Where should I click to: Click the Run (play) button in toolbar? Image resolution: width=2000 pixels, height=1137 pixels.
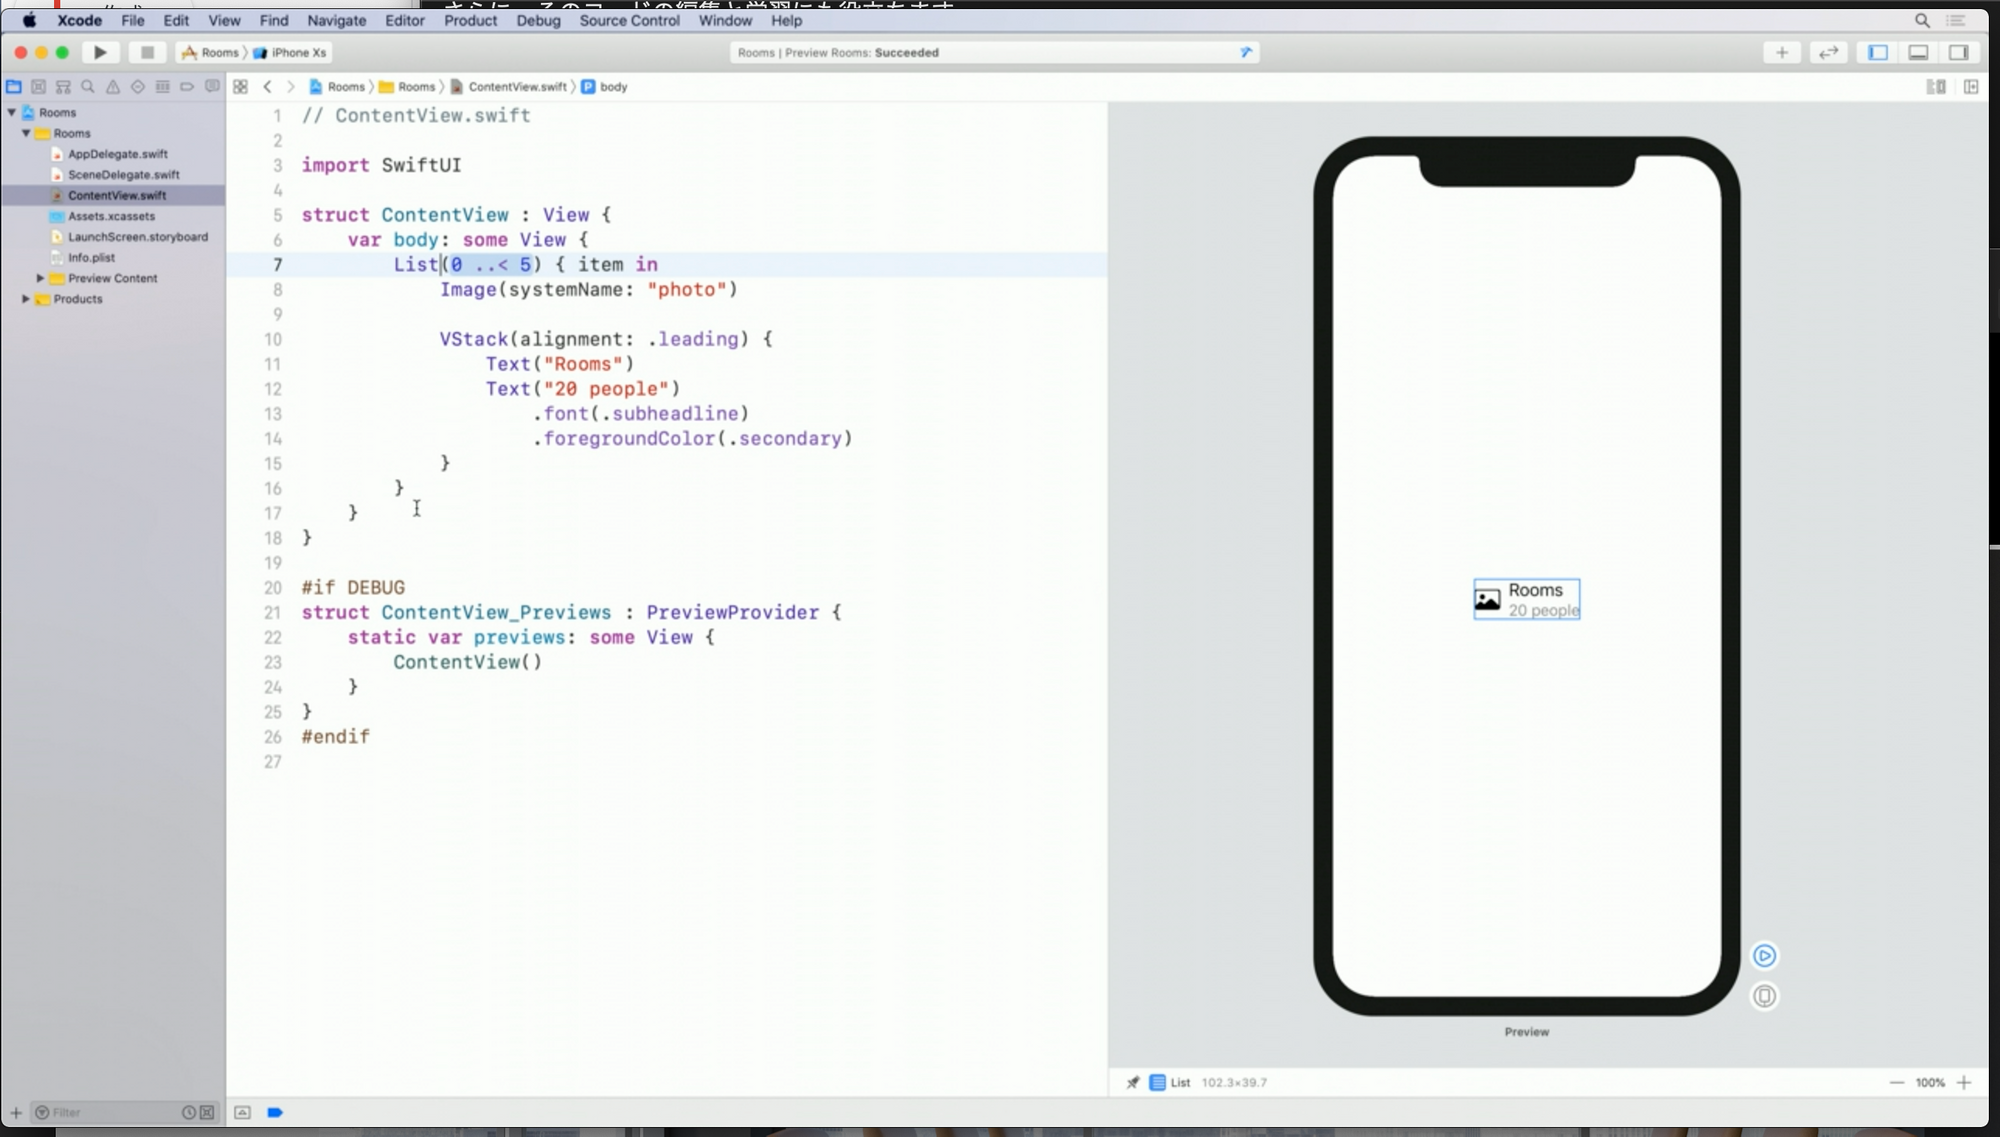point(100,52)
